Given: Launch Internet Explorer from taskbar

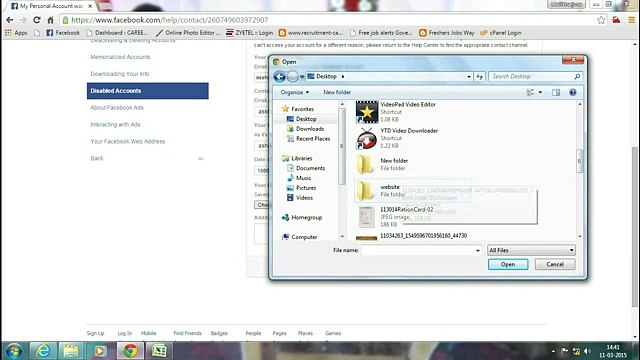Looking at the screenshot, I should [43, 351].
